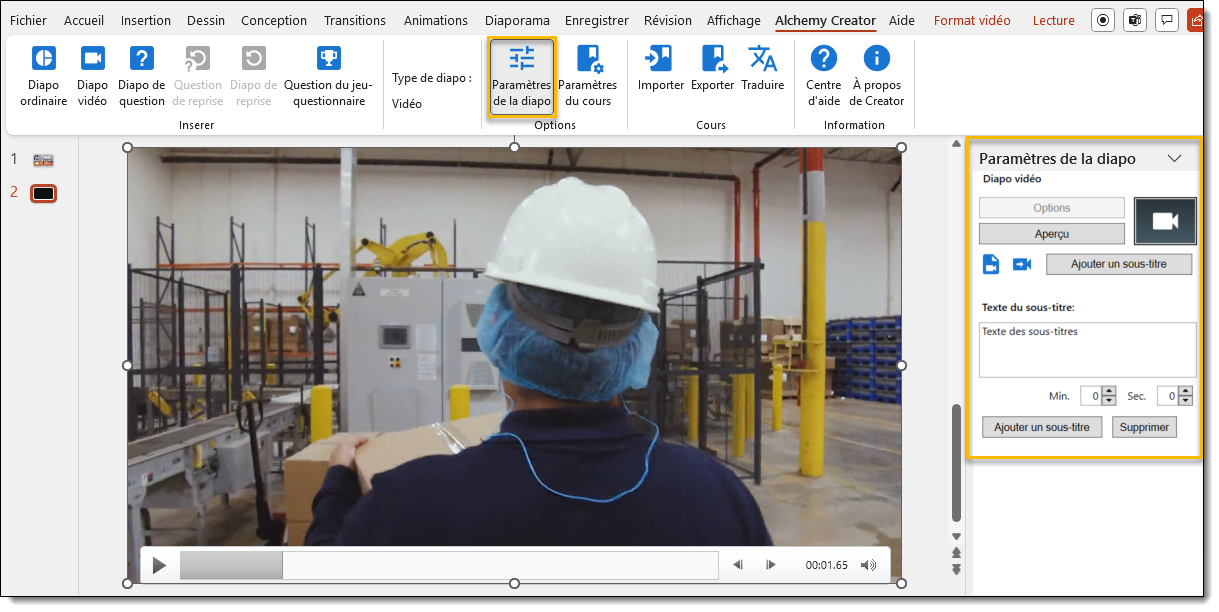Insert a Question du jeu-questionnaire

328,76
